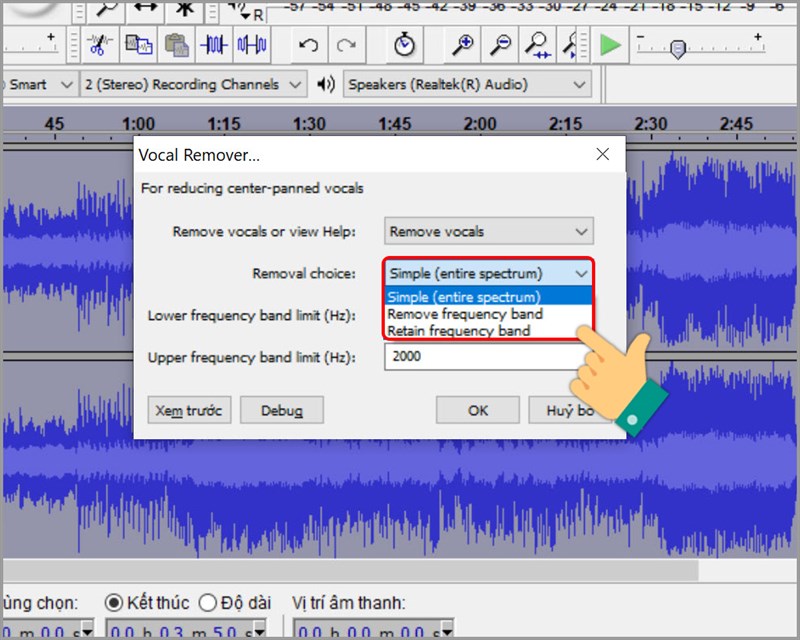Select the Cut (scissors) tool in the toolbar

pos(99,46)
